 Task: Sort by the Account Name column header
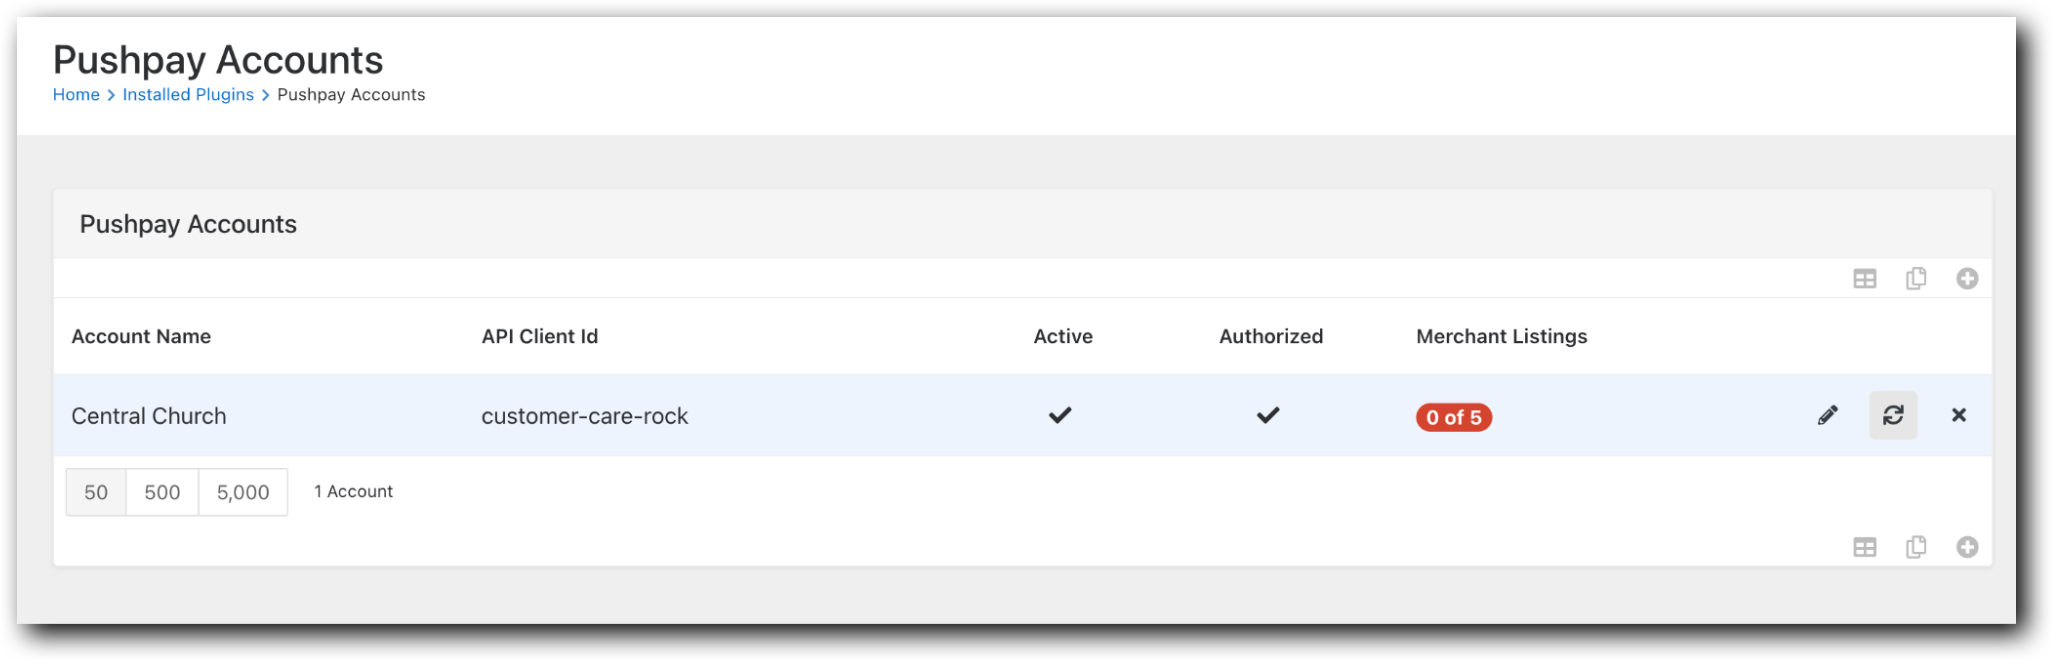pos(141,336)
